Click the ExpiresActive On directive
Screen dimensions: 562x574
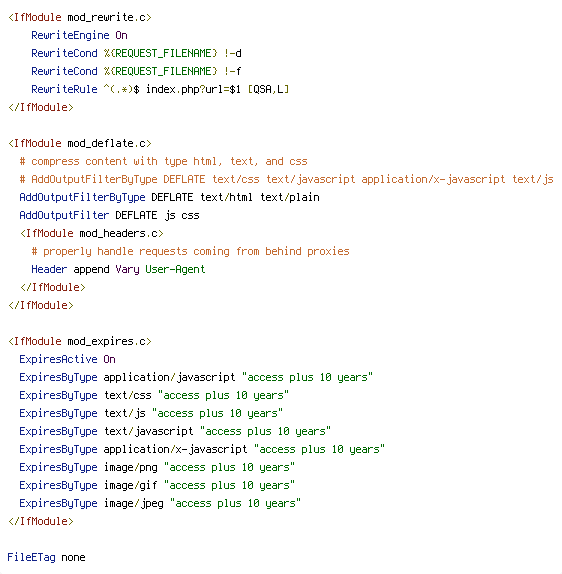tap(67, 359)
